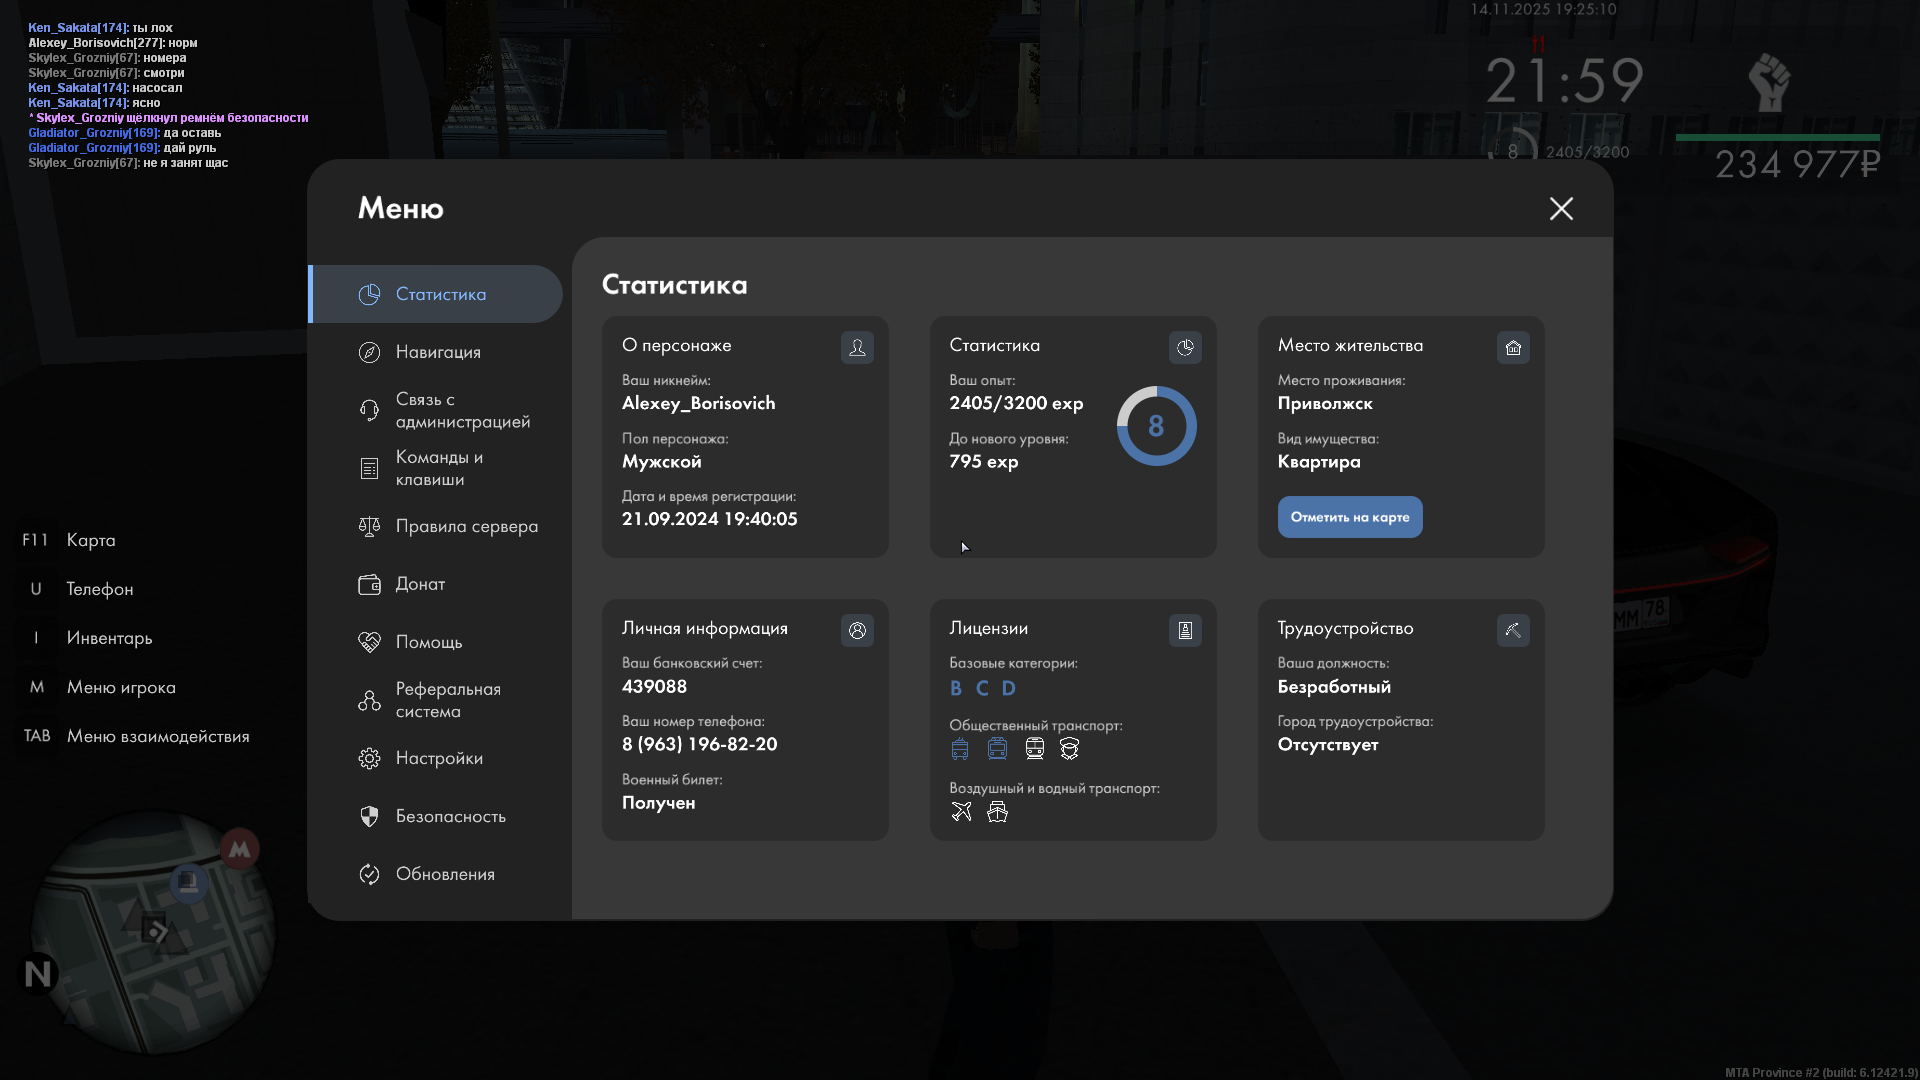Viewport: 1920px width, 1080px height.
Task: Click the profile icon in О персонаже card
Action: [x=857, y=347]
